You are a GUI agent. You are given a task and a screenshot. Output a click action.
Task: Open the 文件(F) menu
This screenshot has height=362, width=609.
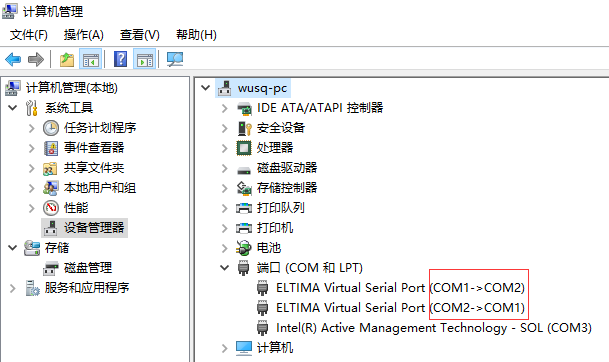[x=28, y=35]
